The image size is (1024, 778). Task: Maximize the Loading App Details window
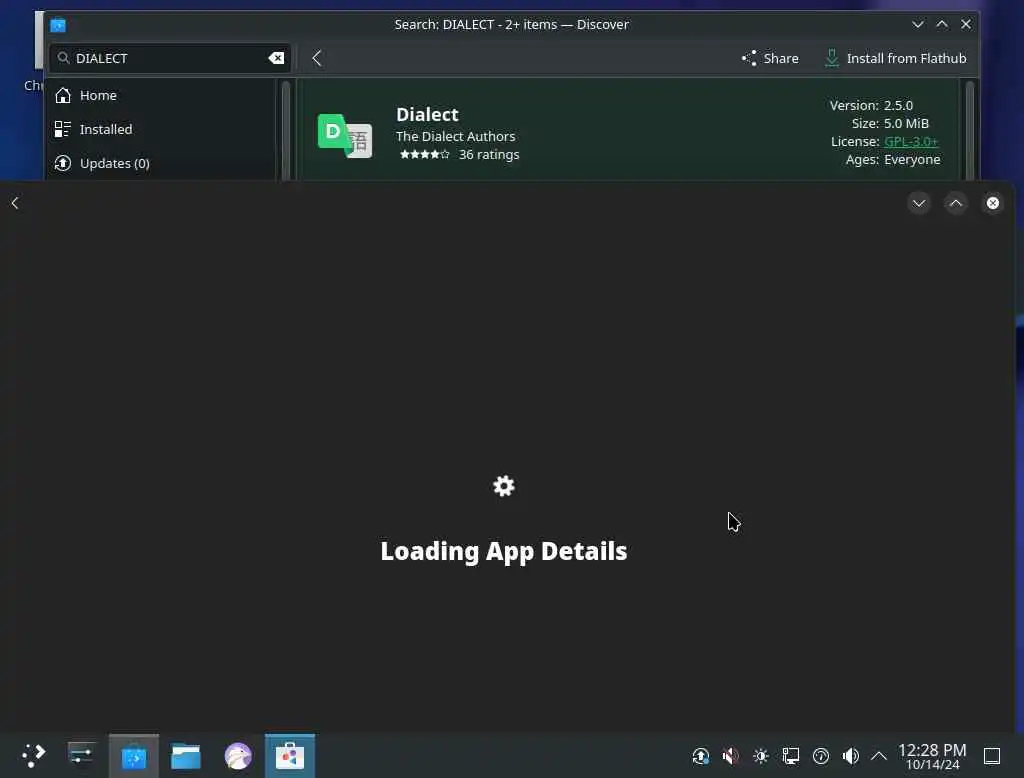[955, 203]
